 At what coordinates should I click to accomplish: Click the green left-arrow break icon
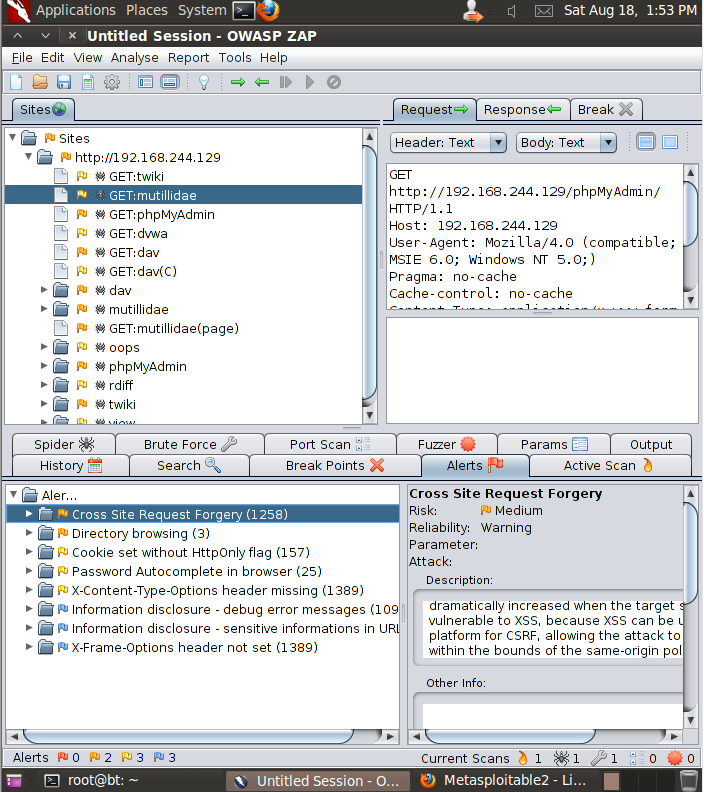pos(262,82)
